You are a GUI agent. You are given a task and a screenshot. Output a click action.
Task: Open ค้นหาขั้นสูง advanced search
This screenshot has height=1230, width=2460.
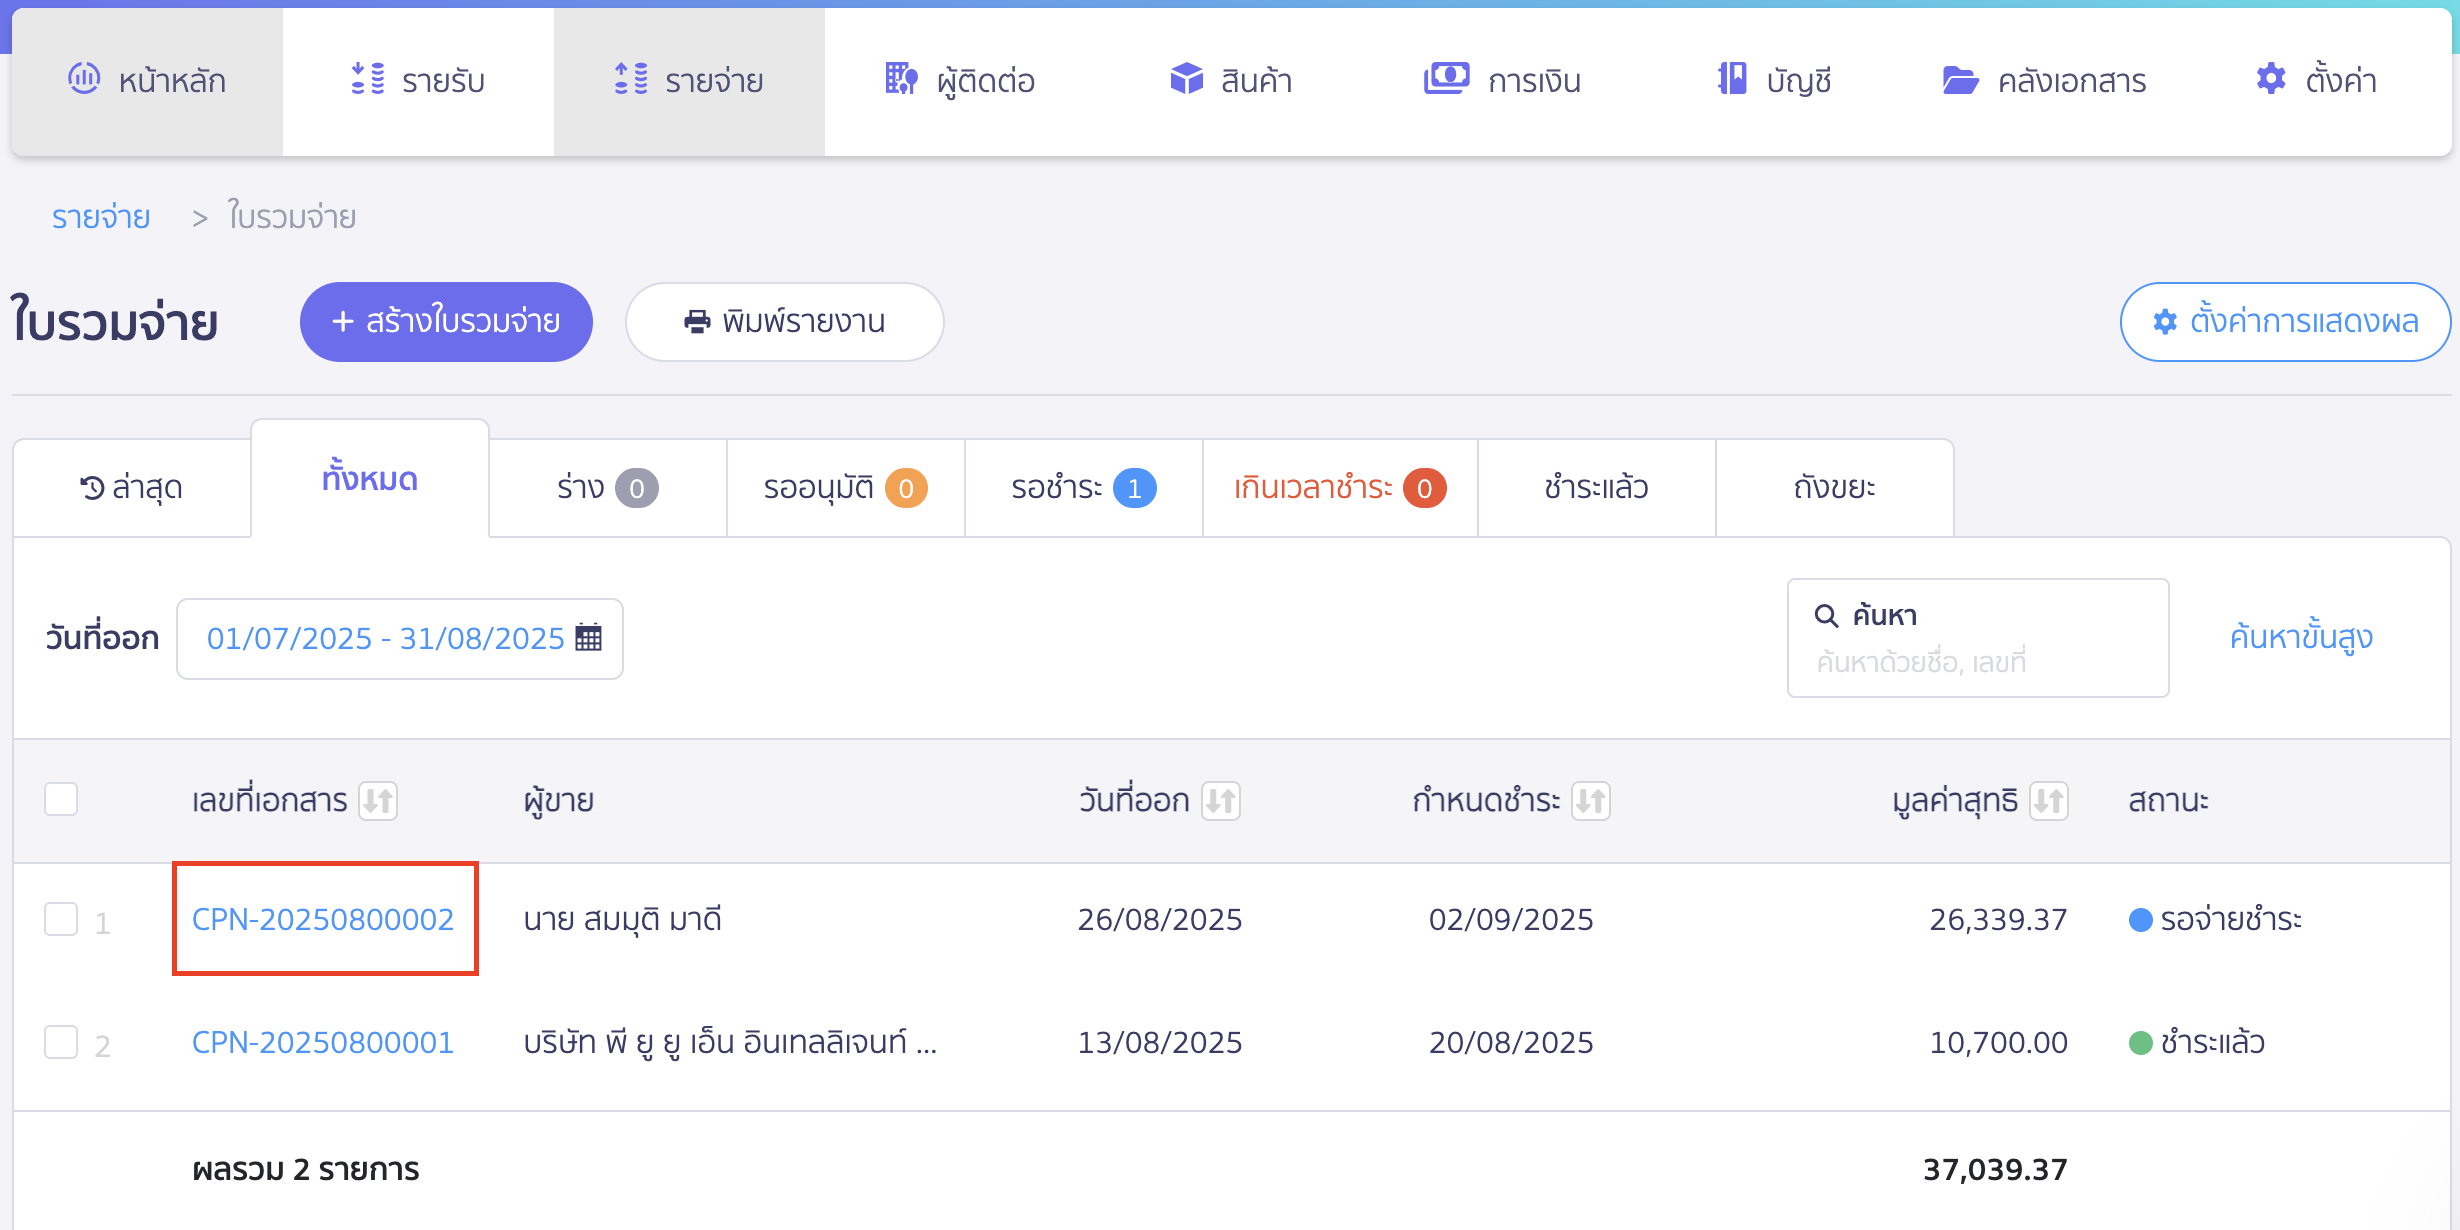point(2301,637)
